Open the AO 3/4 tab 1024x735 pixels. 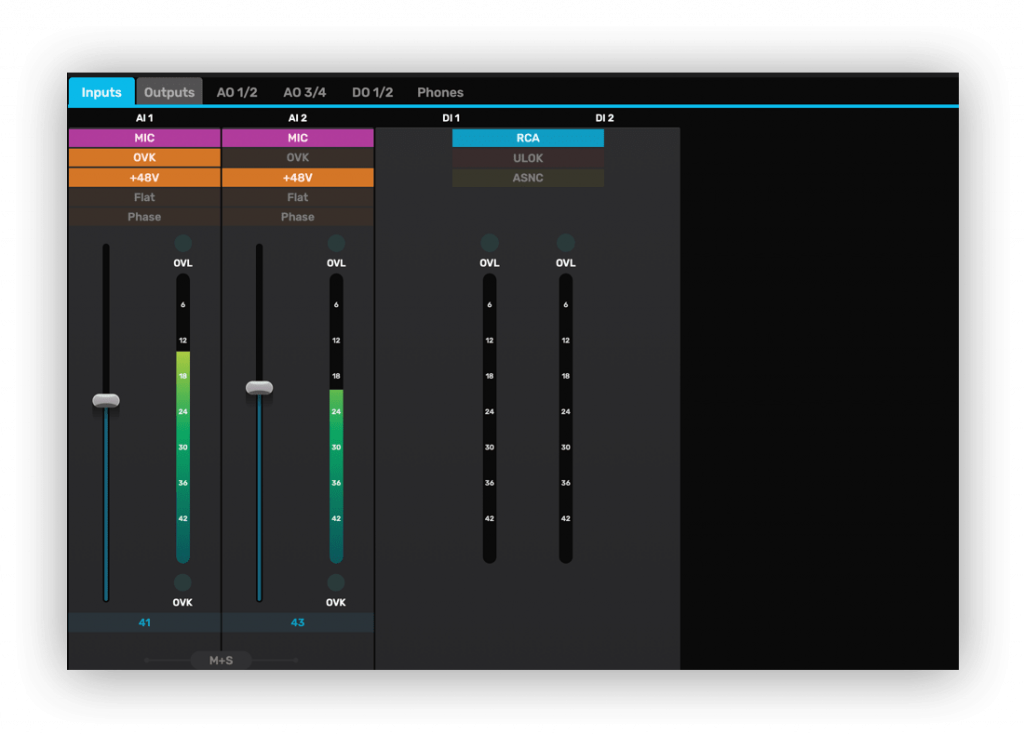[304, 91]
